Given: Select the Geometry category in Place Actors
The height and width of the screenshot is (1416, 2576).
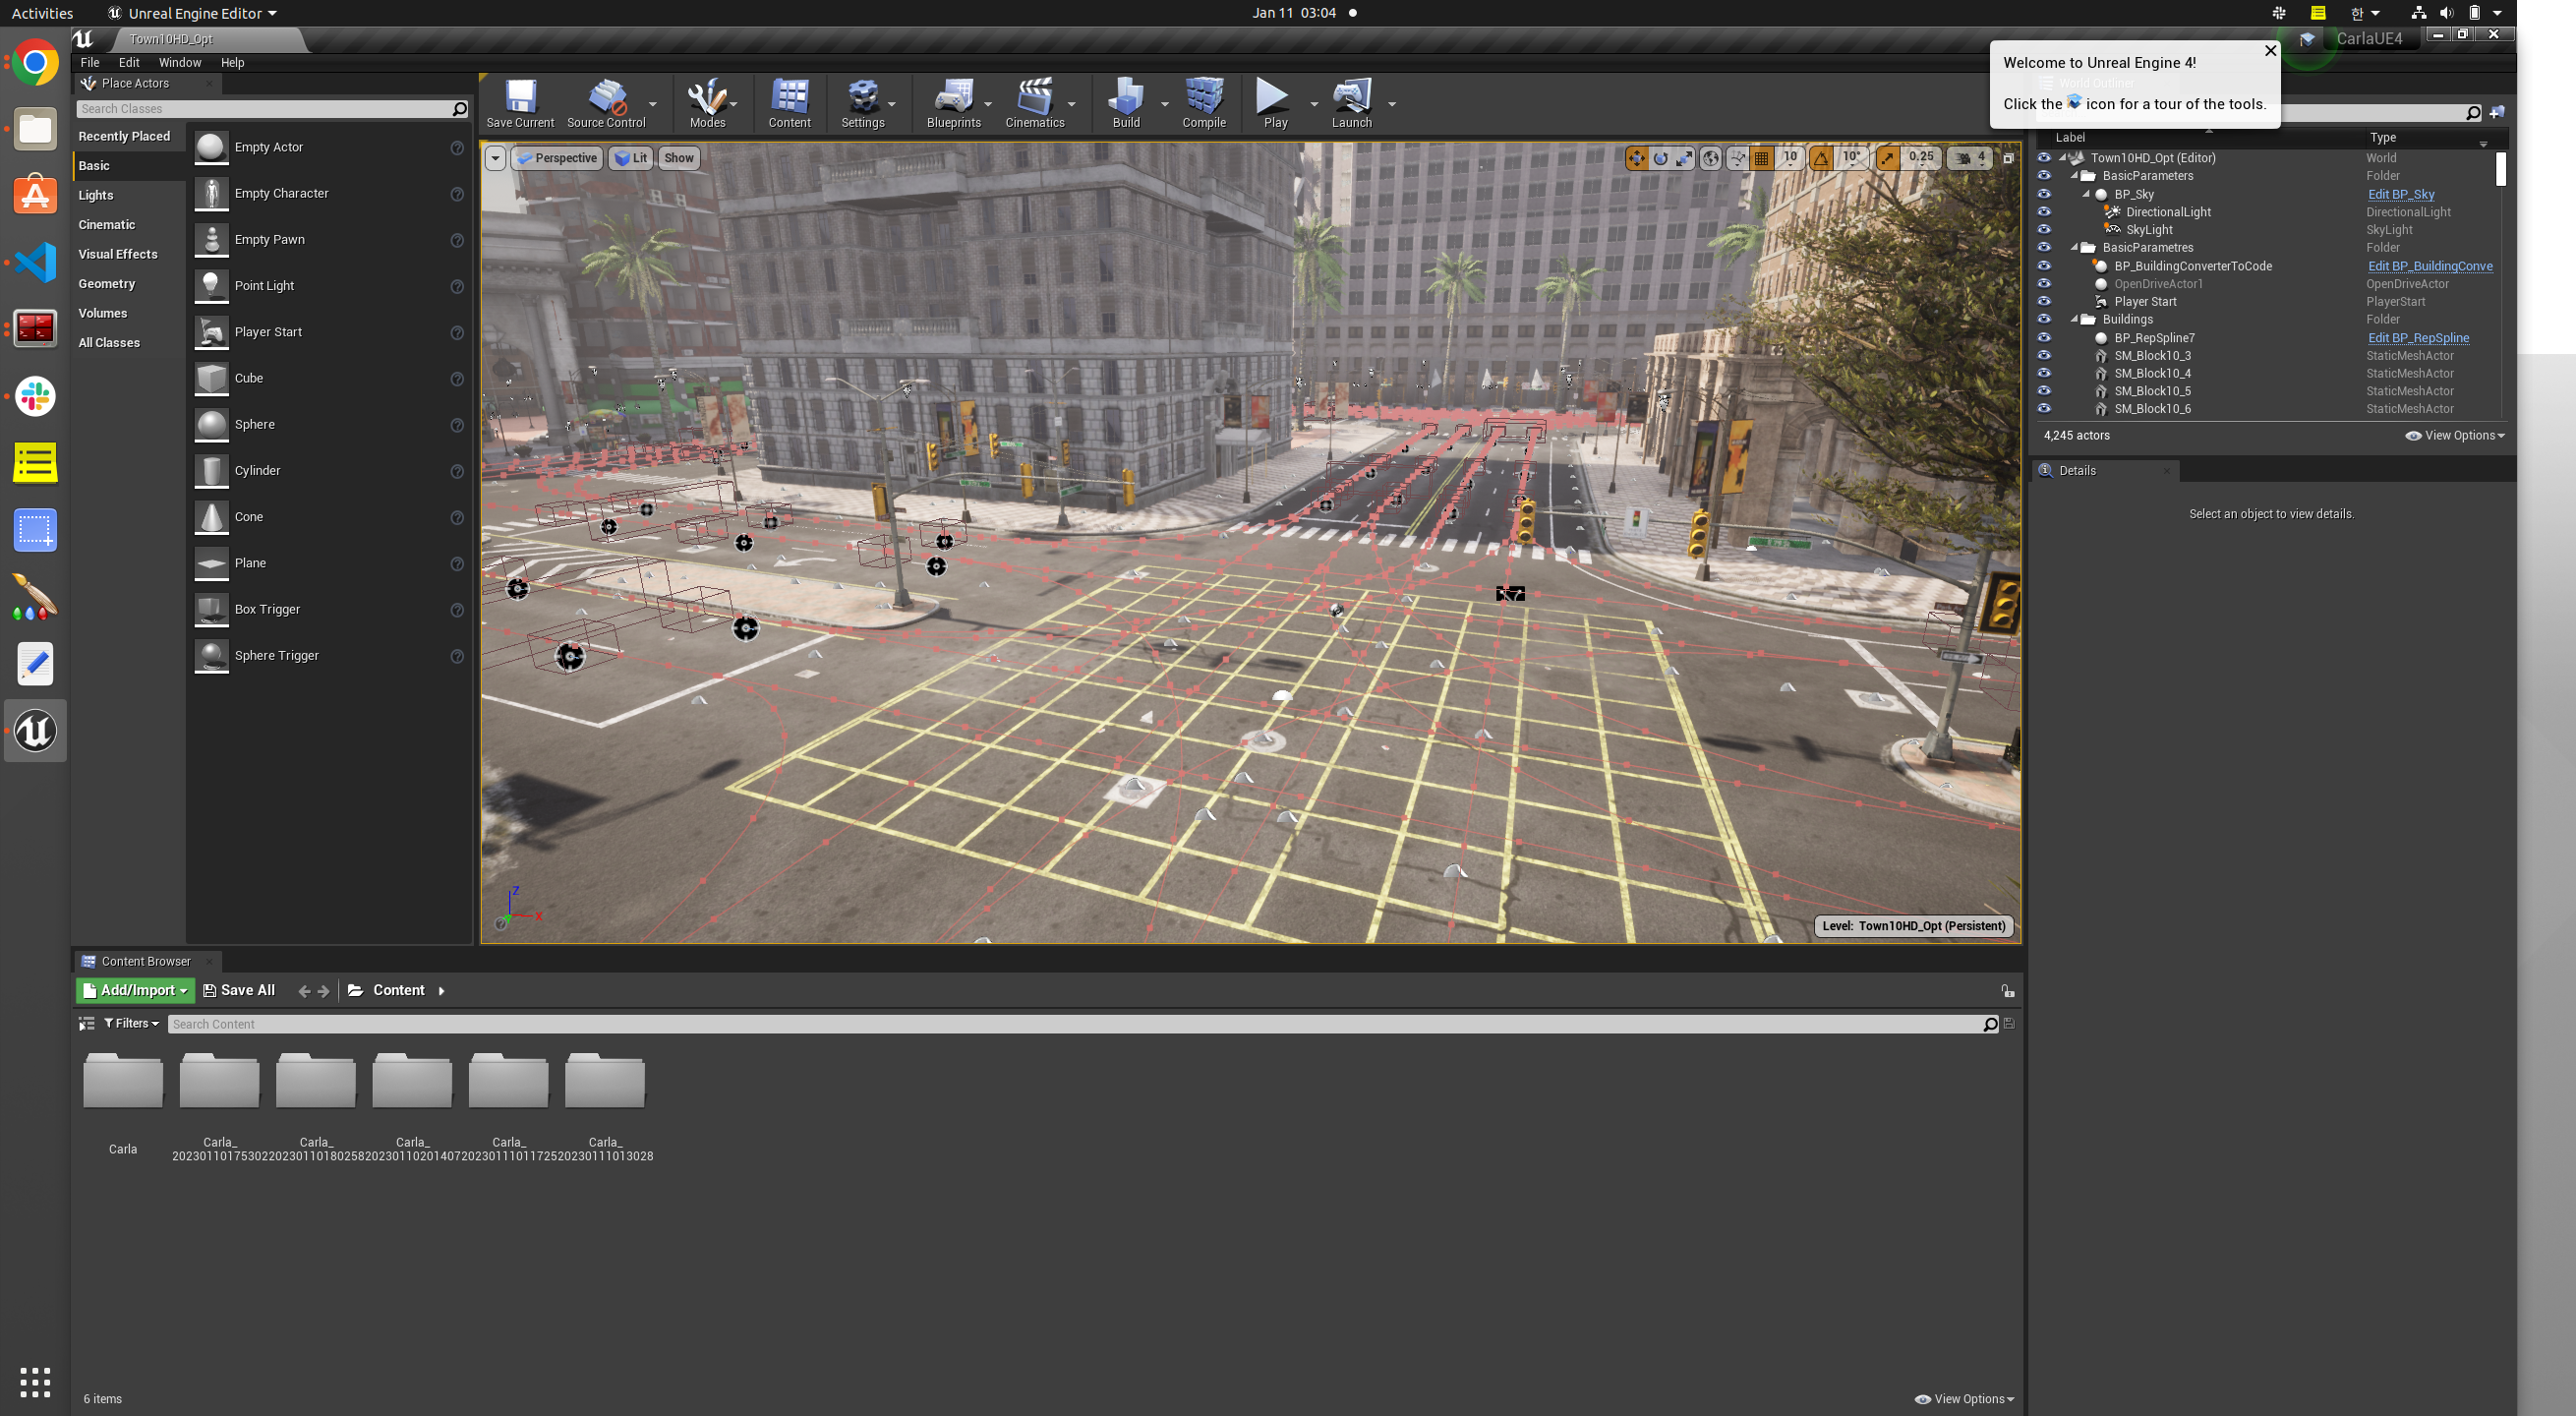Looking at the screenshot, I should click(107, 284).
